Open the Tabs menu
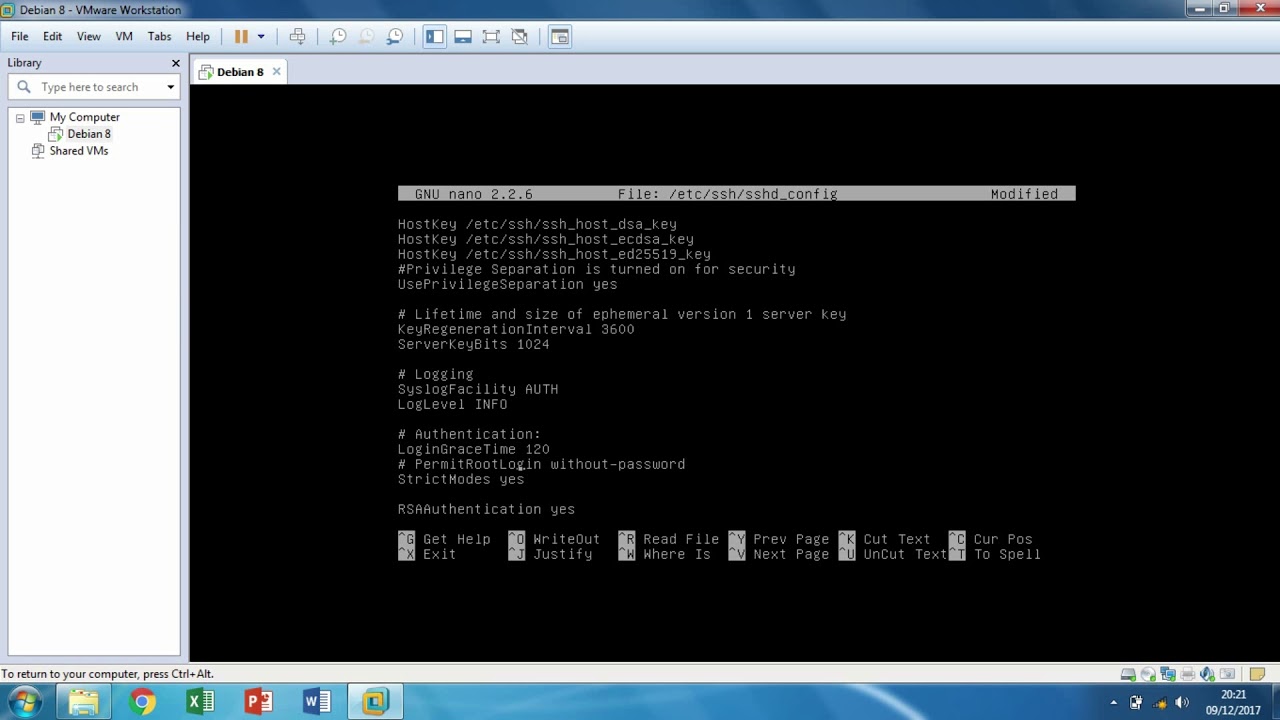 (x=159, y=37)
